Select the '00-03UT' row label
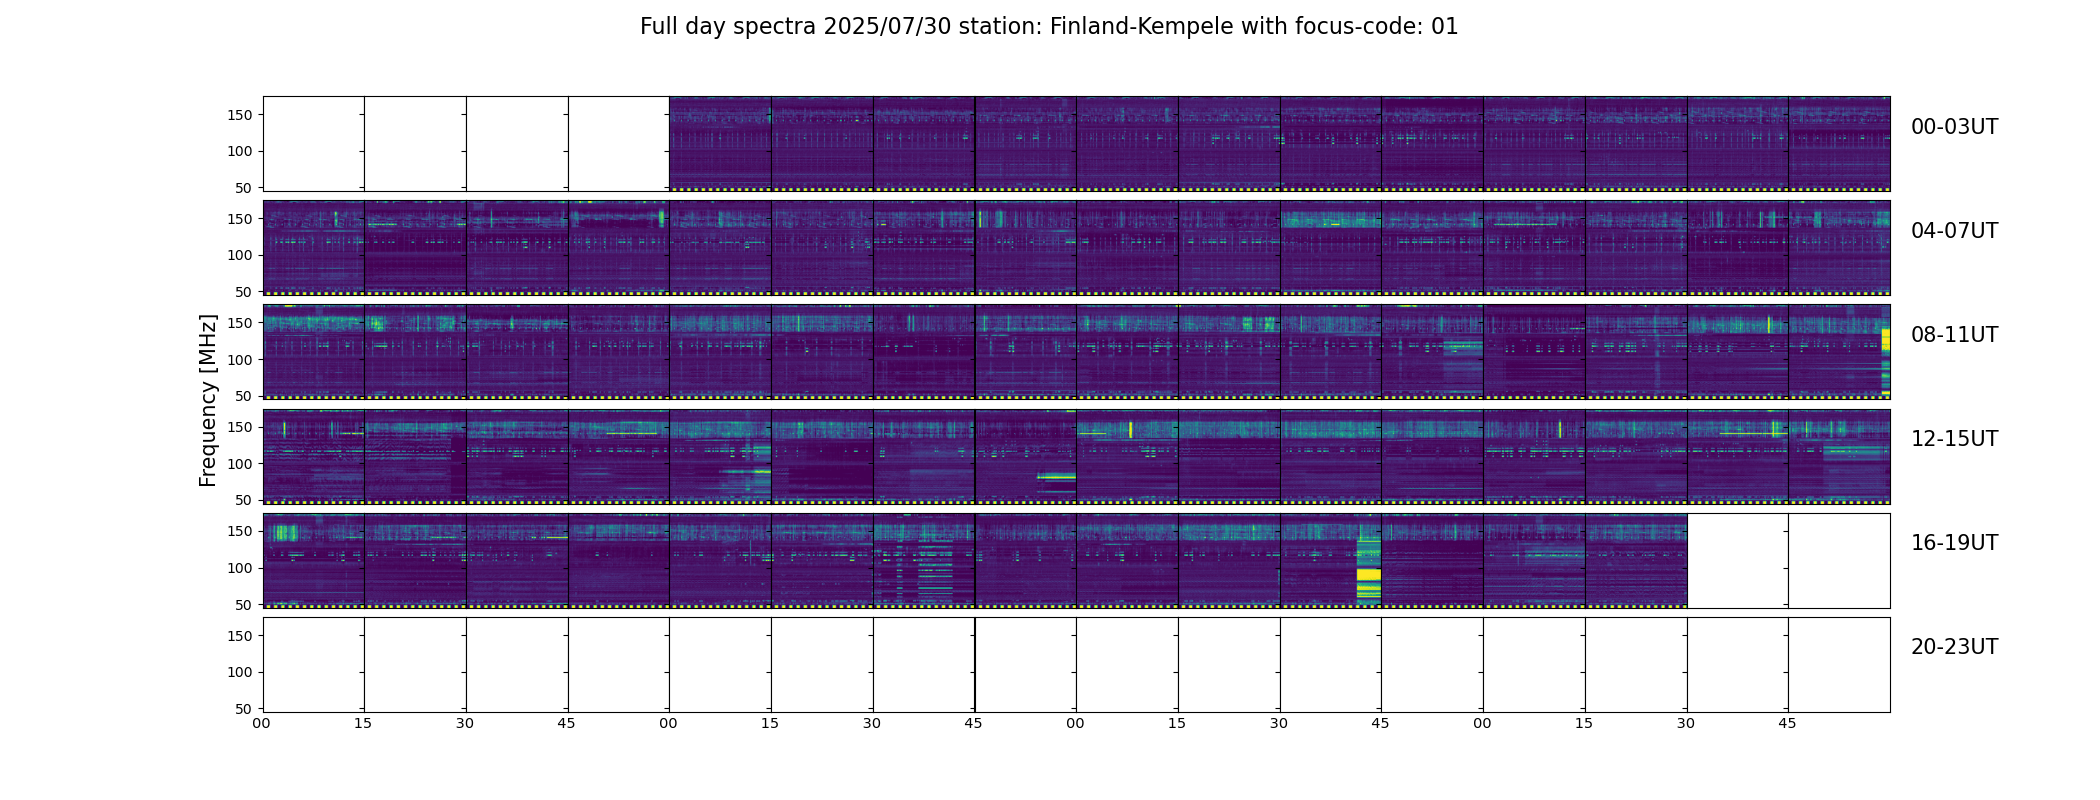The width and height of the screenshot is (2100, 800). click(x=1954, y=127)
